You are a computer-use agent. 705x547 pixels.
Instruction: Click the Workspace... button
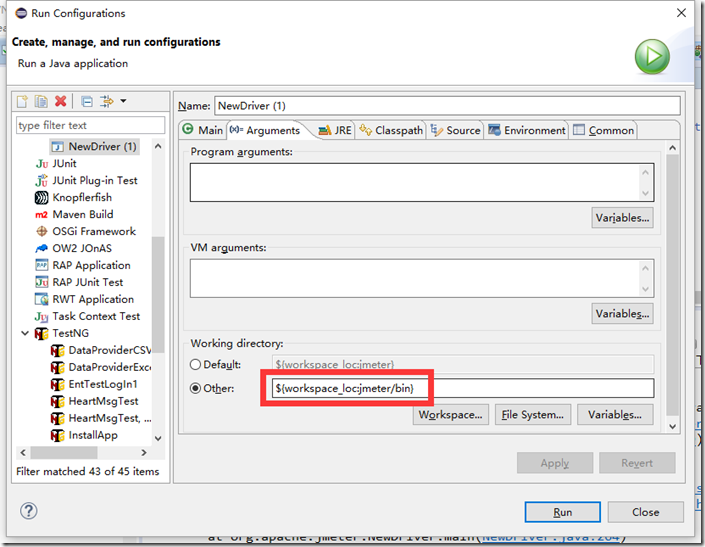click(451, 414)
